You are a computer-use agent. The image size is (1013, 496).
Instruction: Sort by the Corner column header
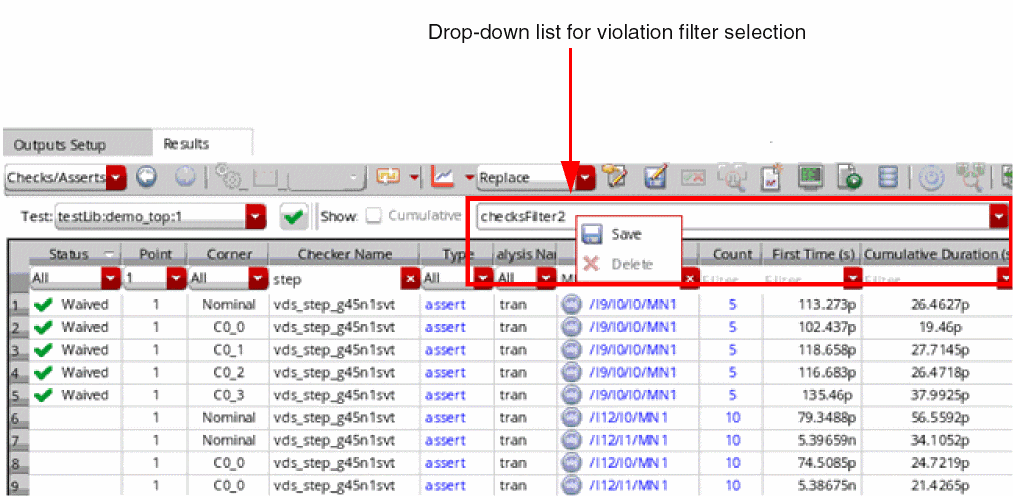point(229,254)
